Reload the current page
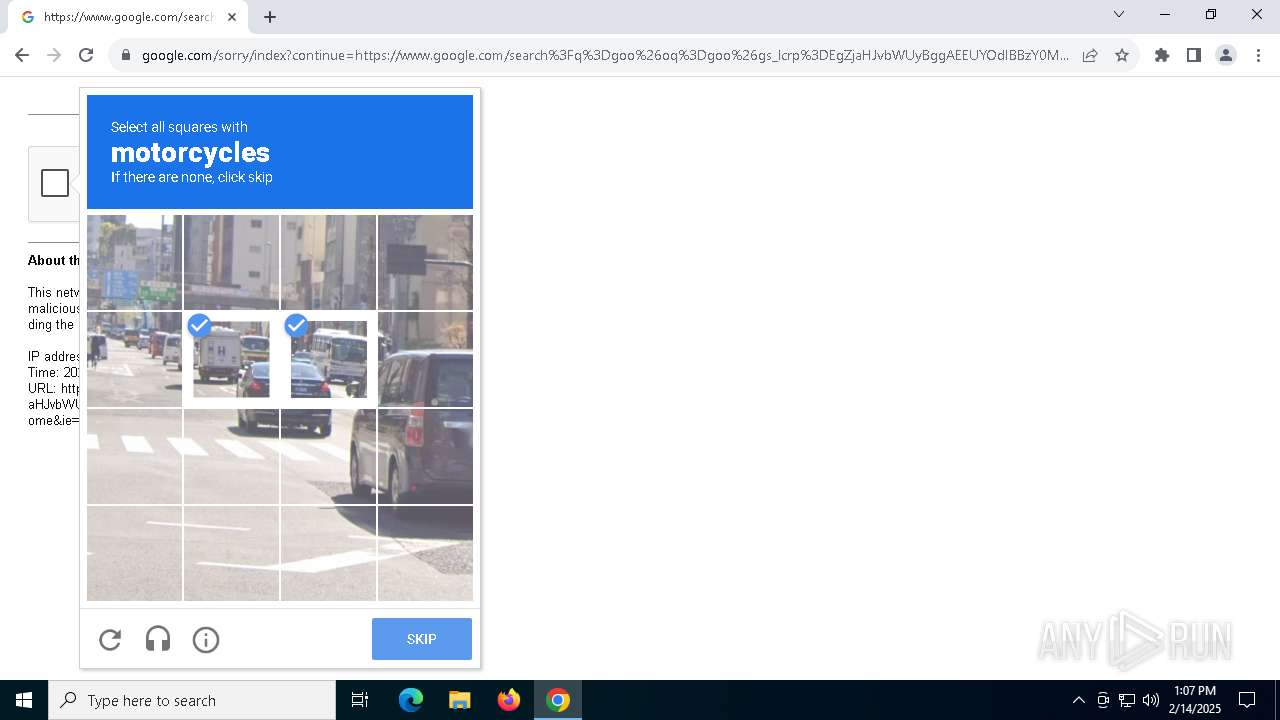The width and height of the screenshot is (1280, 720). coord(86,55)
